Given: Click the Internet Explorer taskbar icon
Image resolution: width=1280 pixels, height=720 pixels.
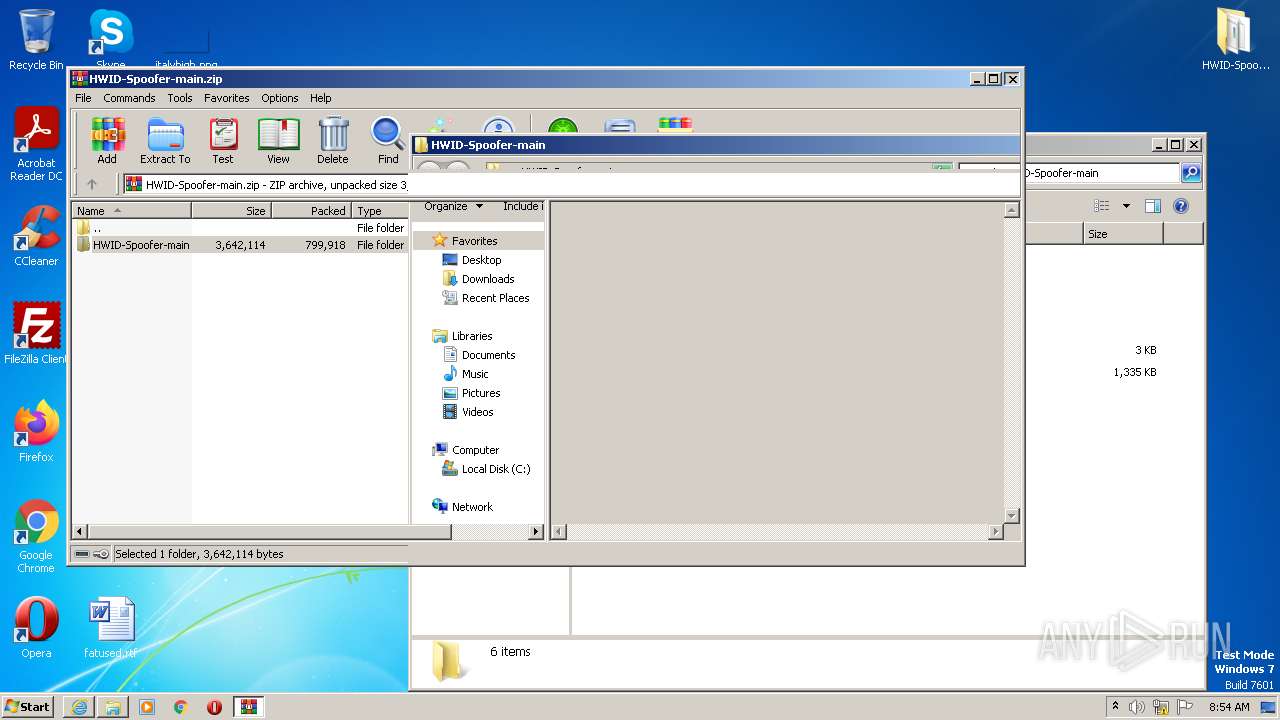Looking at the screenshot, I should click(x=79, y=707).
